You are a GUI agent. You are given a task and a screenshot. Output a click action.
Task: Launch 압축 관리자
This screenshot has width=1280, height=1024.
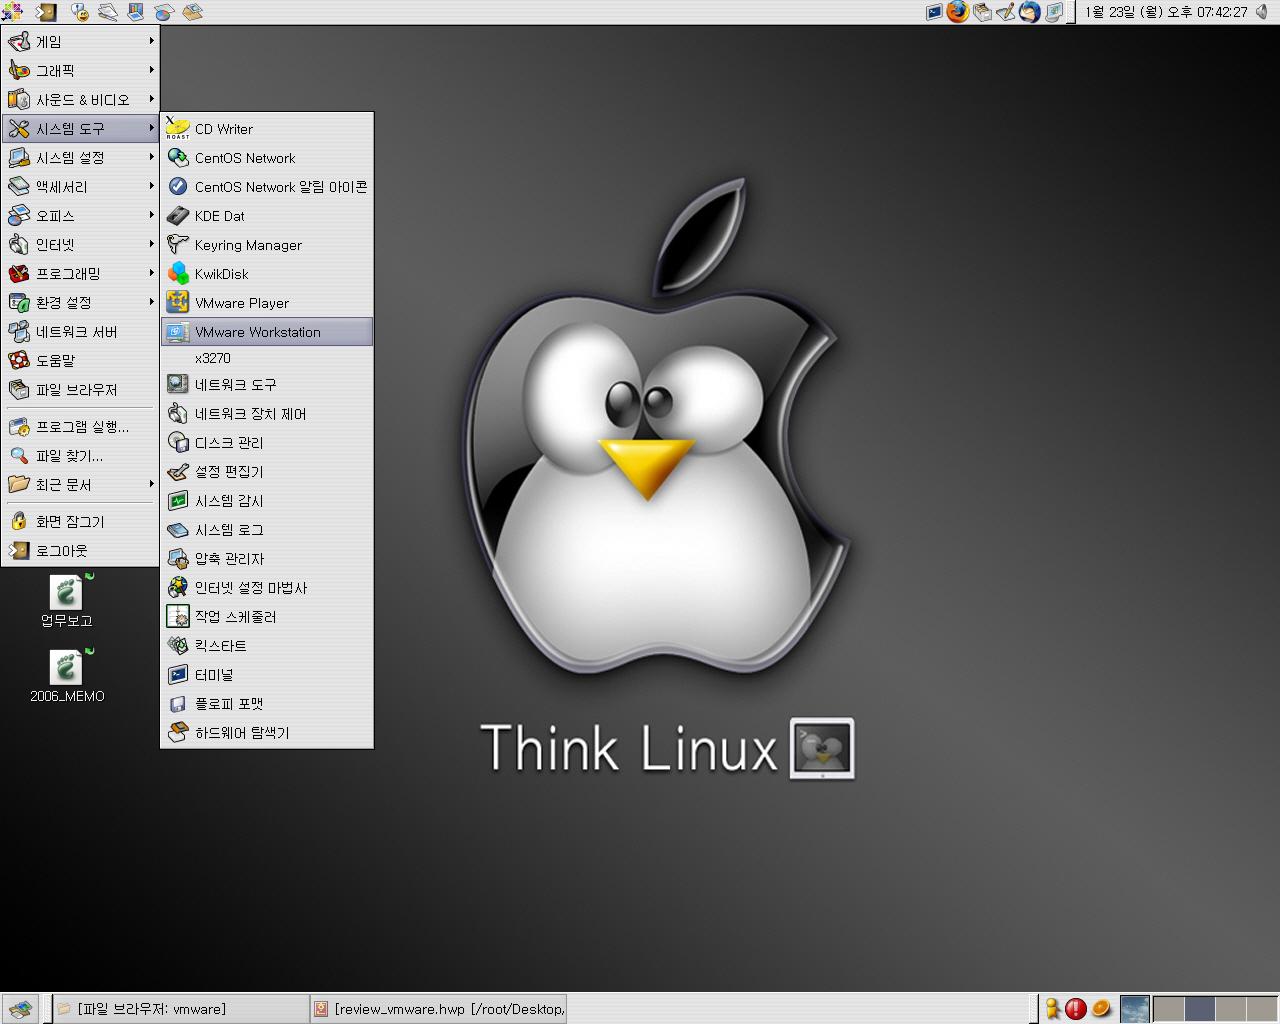(x=267, y=558)
